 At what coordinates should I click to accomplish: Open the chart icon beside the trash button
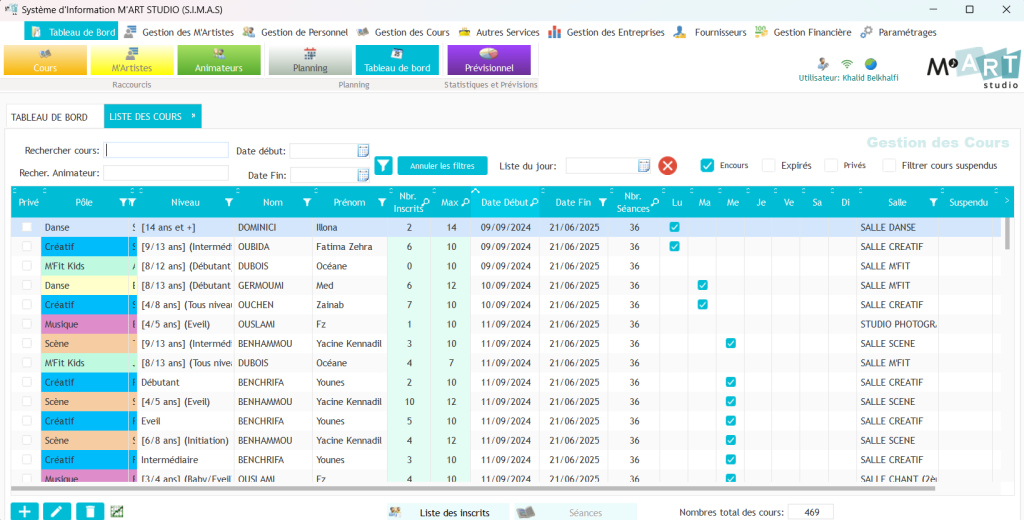tap(117, 511)
